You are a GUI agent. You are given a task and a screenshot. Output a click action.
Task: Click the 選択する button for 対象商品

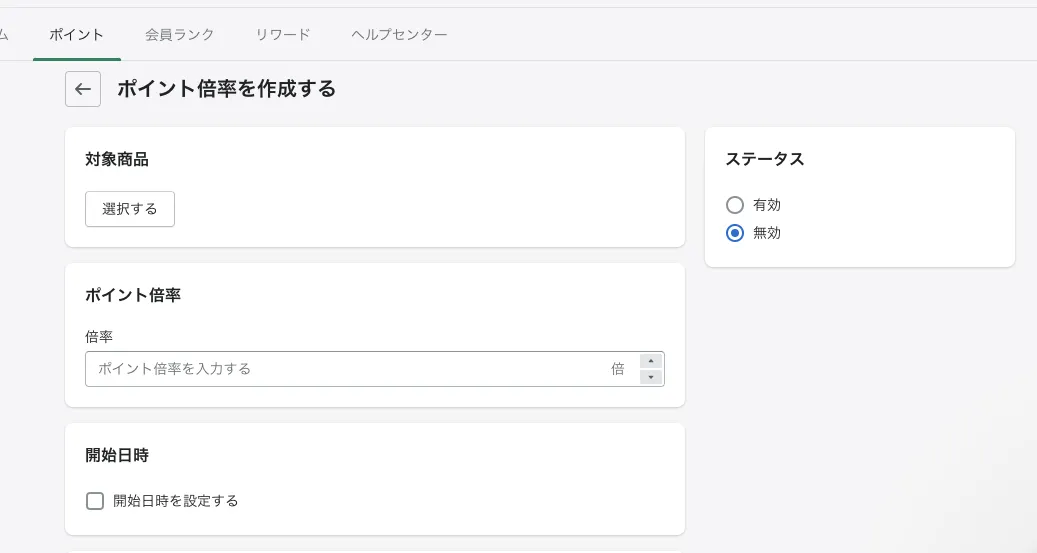coord(130,209)
